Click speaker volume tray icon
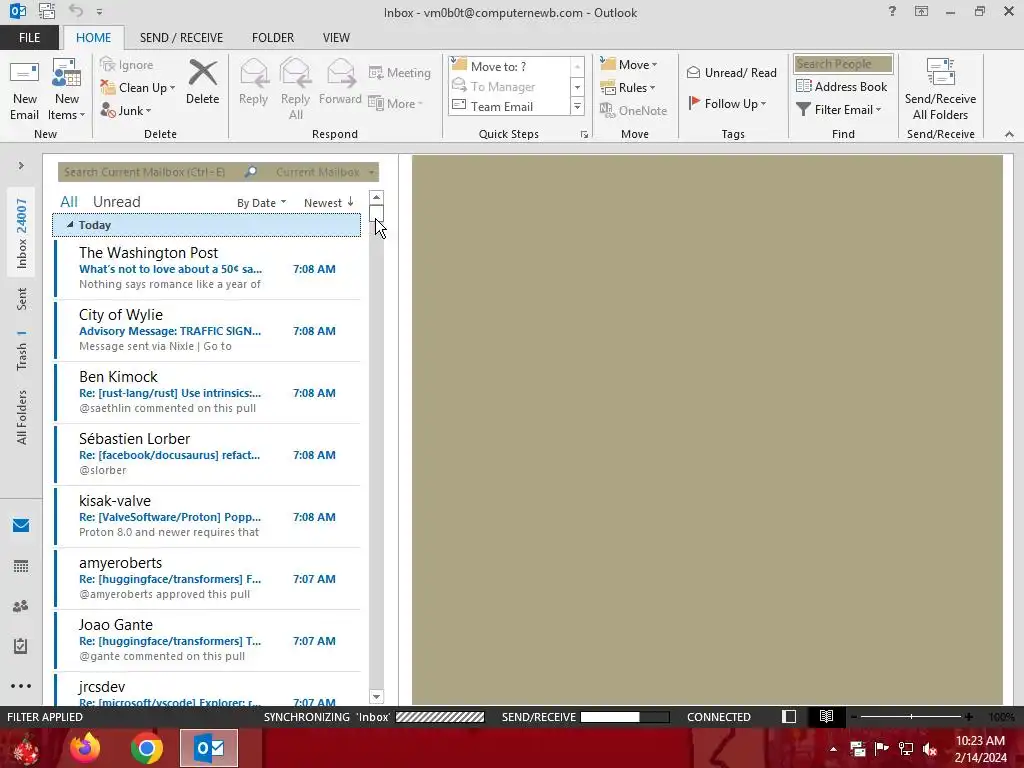Viewport: 1024px width, 768px height. click(930, 748)
